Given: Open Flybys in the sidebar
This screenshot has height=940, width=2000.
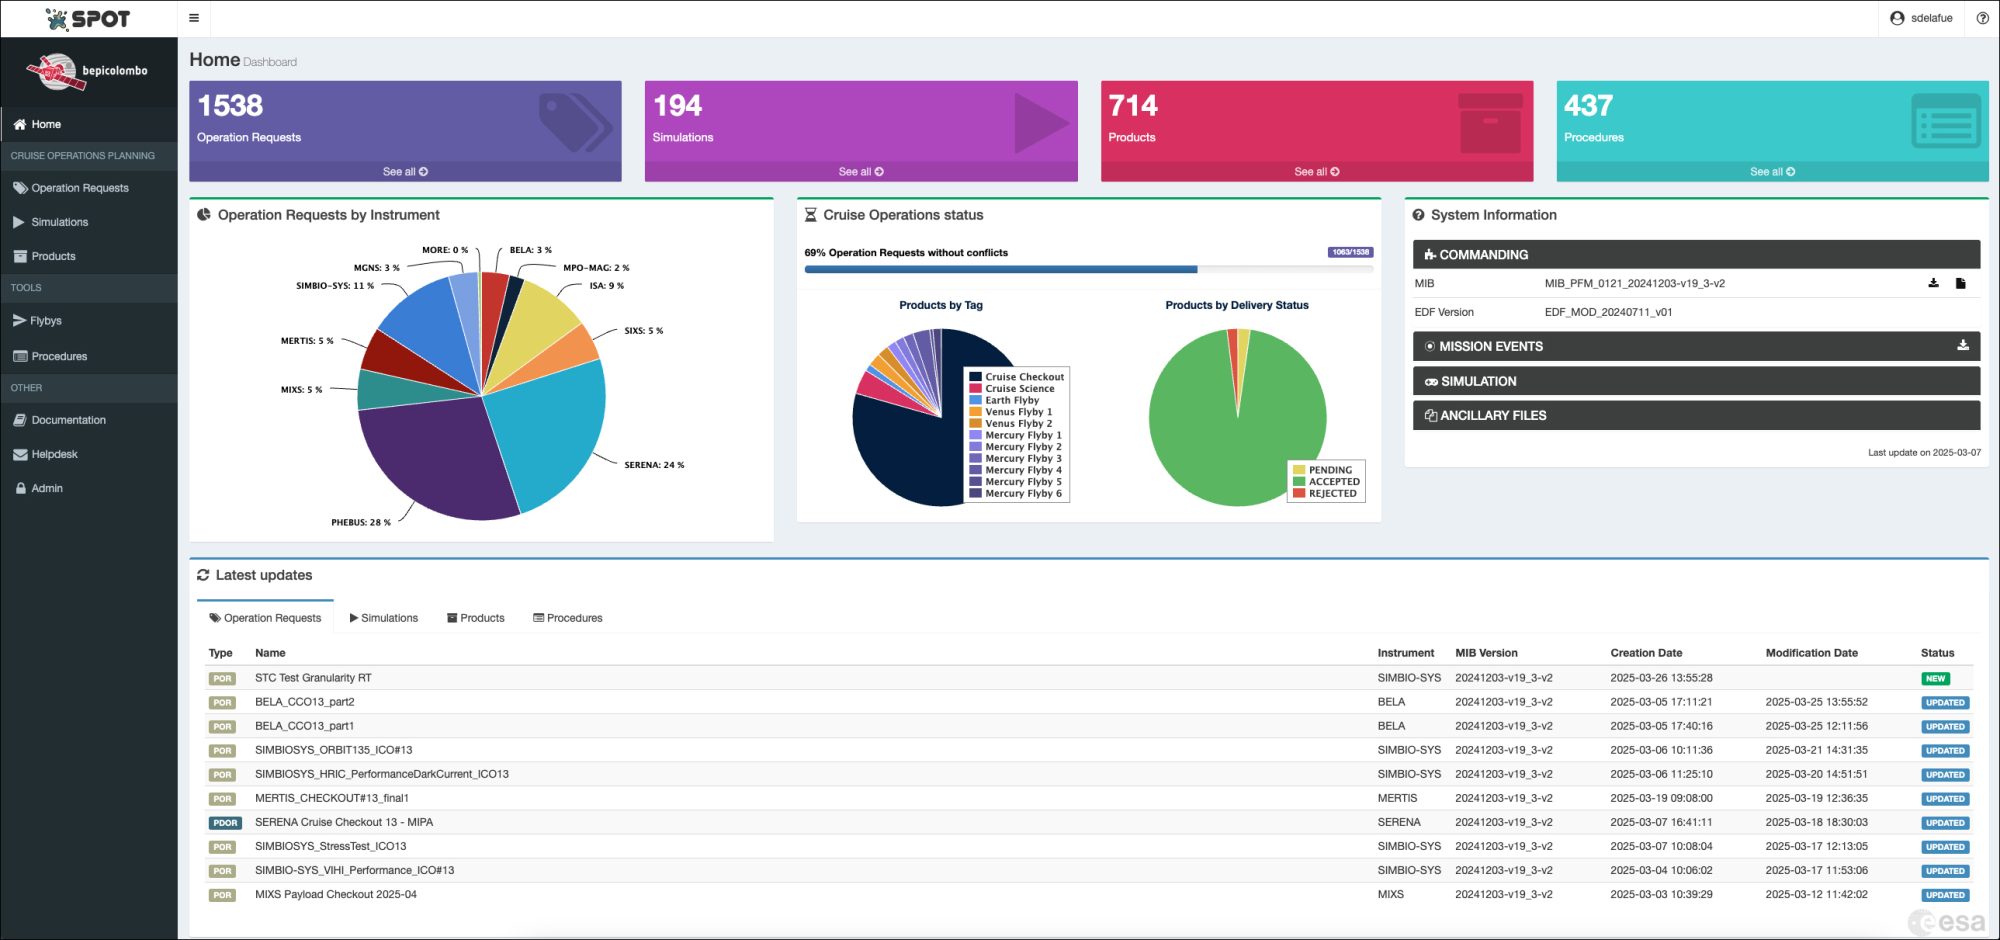Looking at the screenshot, I should [x=45, y=321].
